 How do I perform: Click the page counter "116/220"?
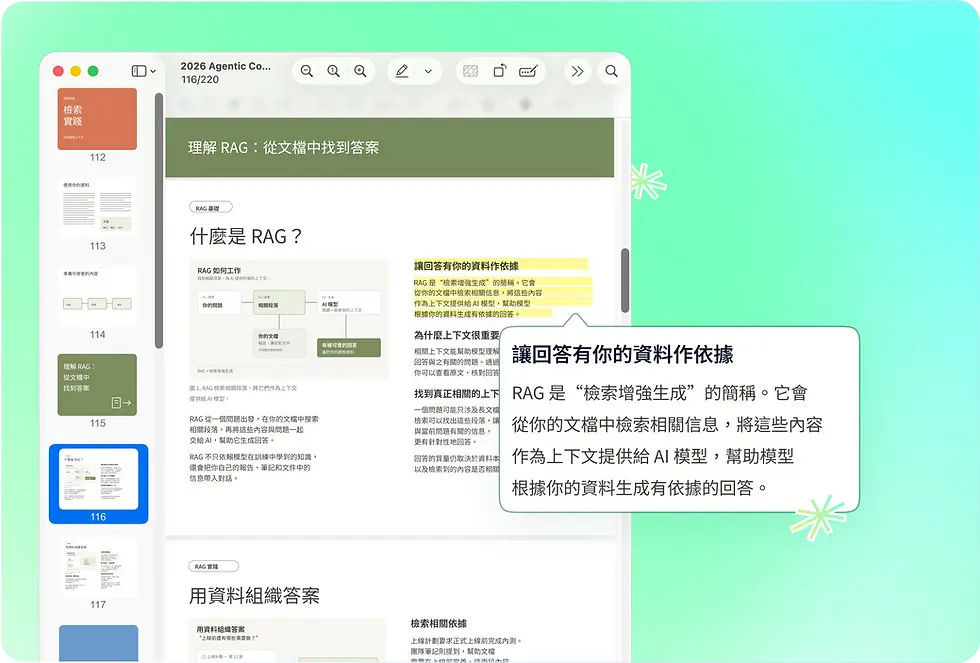click(200, 80)
